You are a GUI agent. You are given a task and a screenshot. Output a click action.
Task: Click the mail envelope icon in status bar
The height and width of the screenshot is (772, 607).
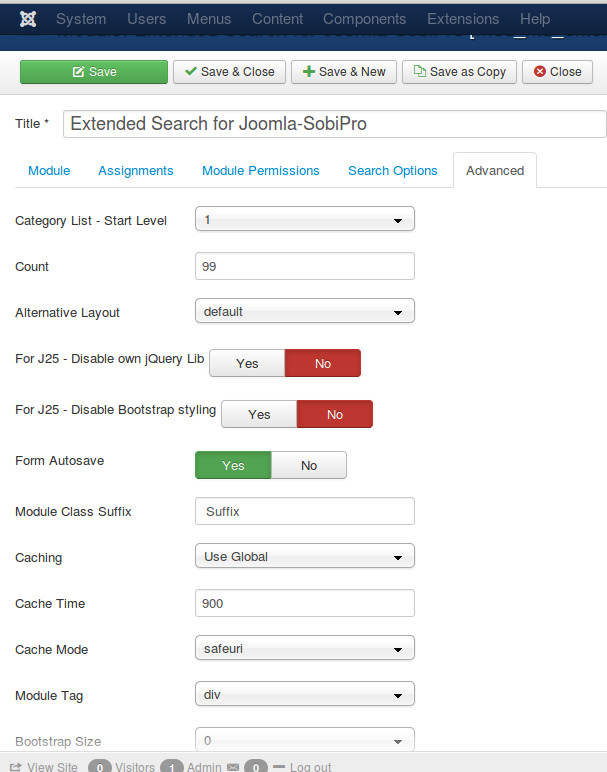[x=233, y=767]
